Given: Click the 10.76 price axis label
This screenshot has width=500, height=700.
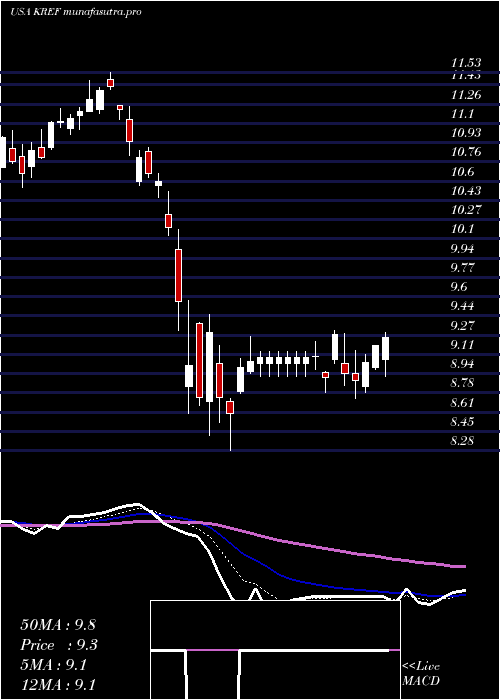Looking at the screenshot, I should point(466,152).
